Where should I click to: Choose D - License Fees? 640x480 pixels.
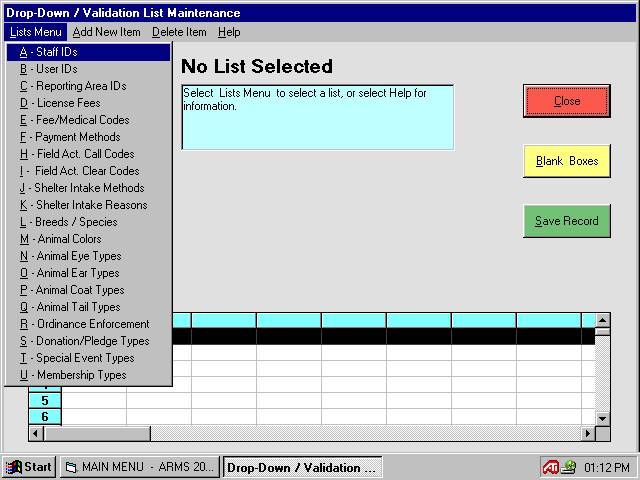pos(89,103)
